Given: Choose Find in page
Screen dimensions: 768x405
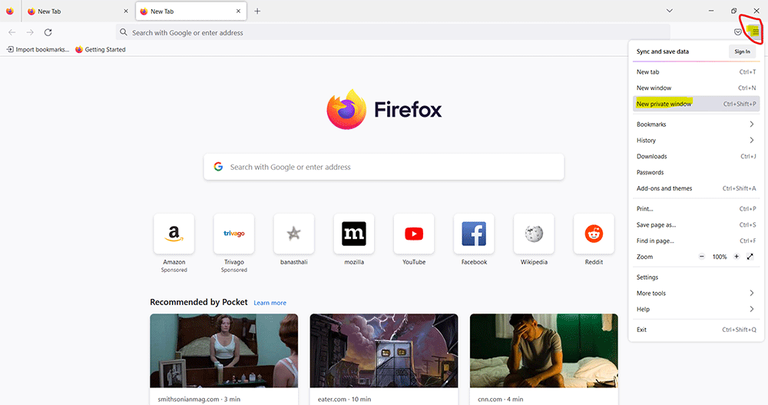Looking at the screenshot, I should [x=696, y=241].
